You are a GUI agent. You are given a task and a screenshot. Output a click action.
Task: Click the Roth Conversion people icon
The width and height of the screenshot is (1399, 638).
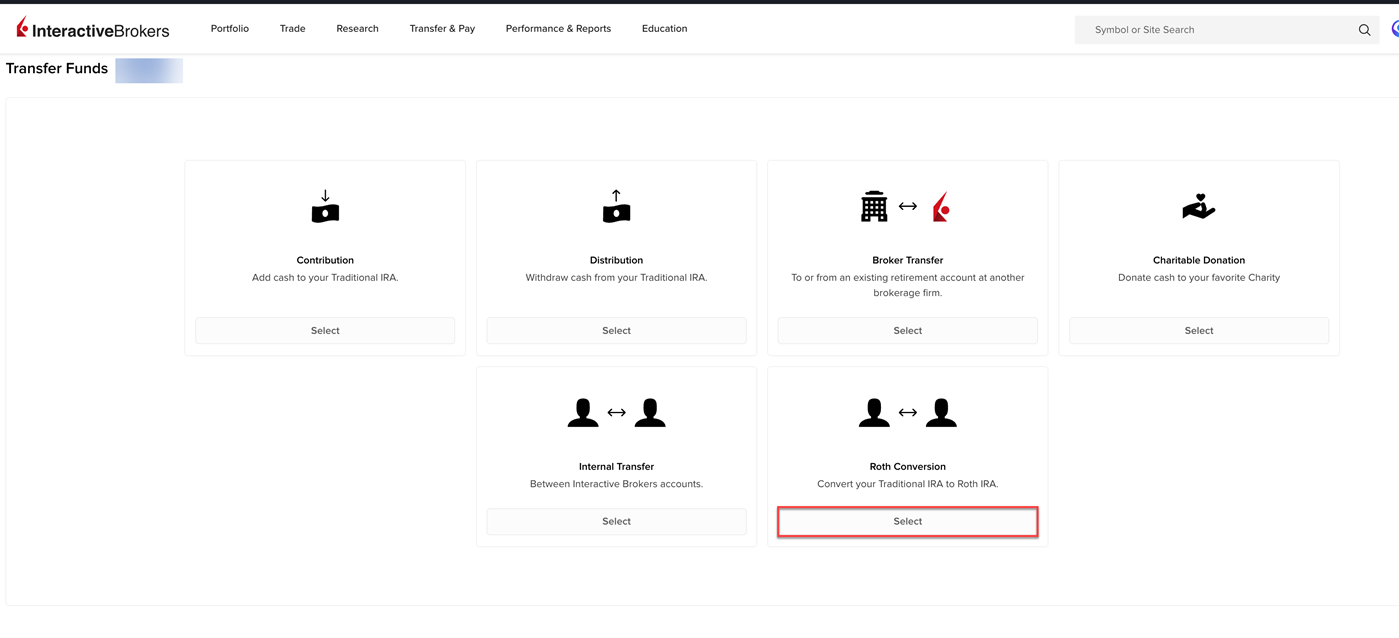point(907,412)
